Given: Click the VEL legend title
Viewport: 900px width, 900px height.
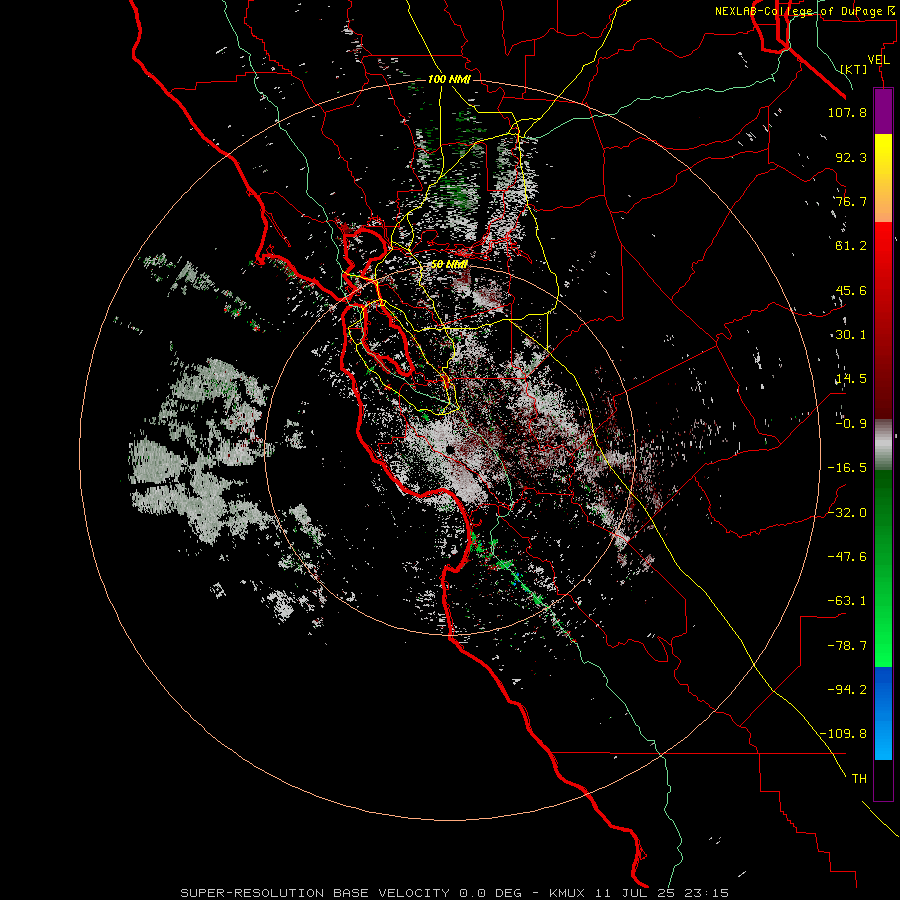Looking at the screenshot, I should (879, 60).
